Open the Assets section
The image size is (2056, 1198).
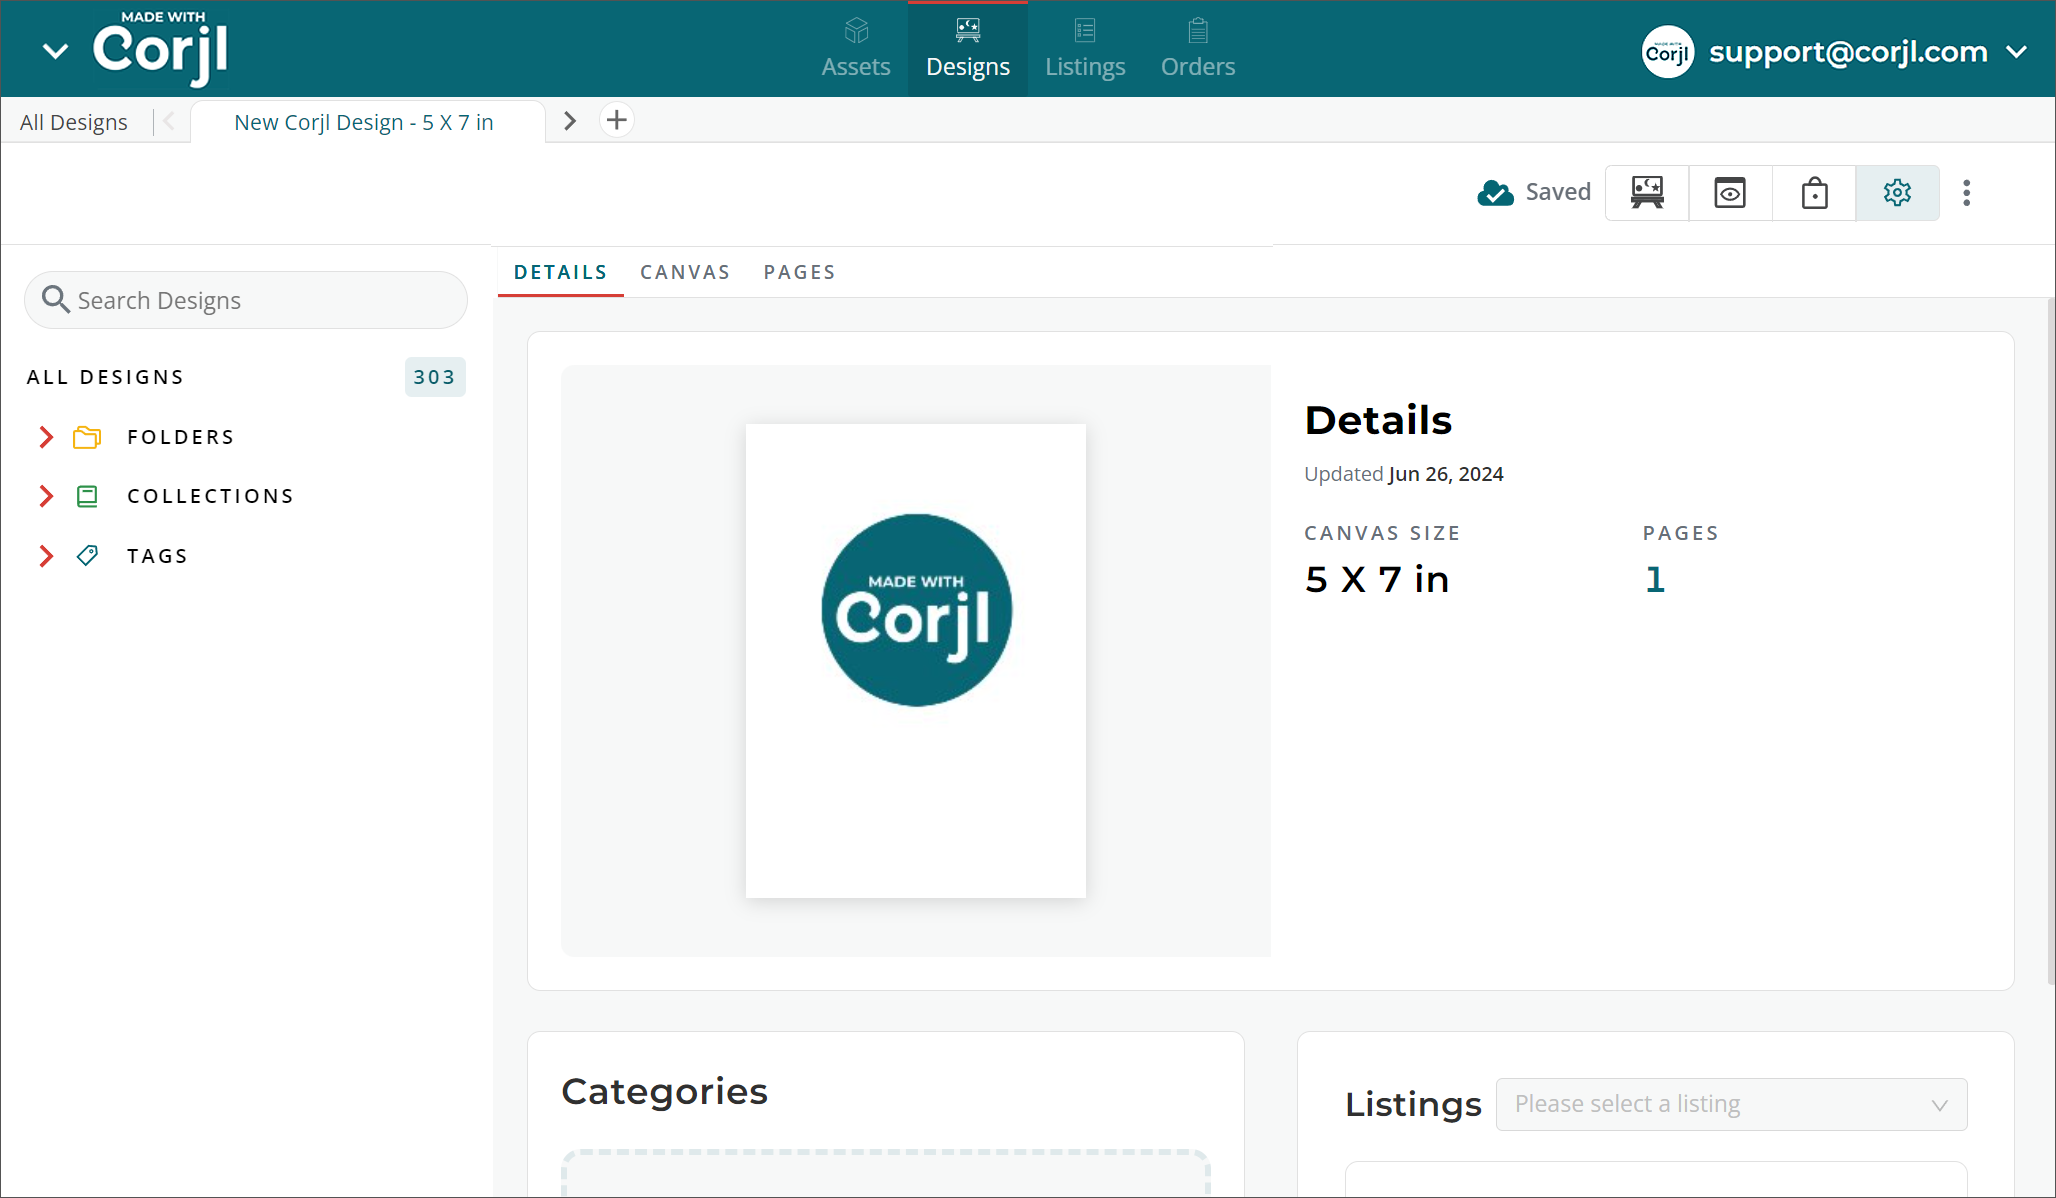[x=855, y=48]
